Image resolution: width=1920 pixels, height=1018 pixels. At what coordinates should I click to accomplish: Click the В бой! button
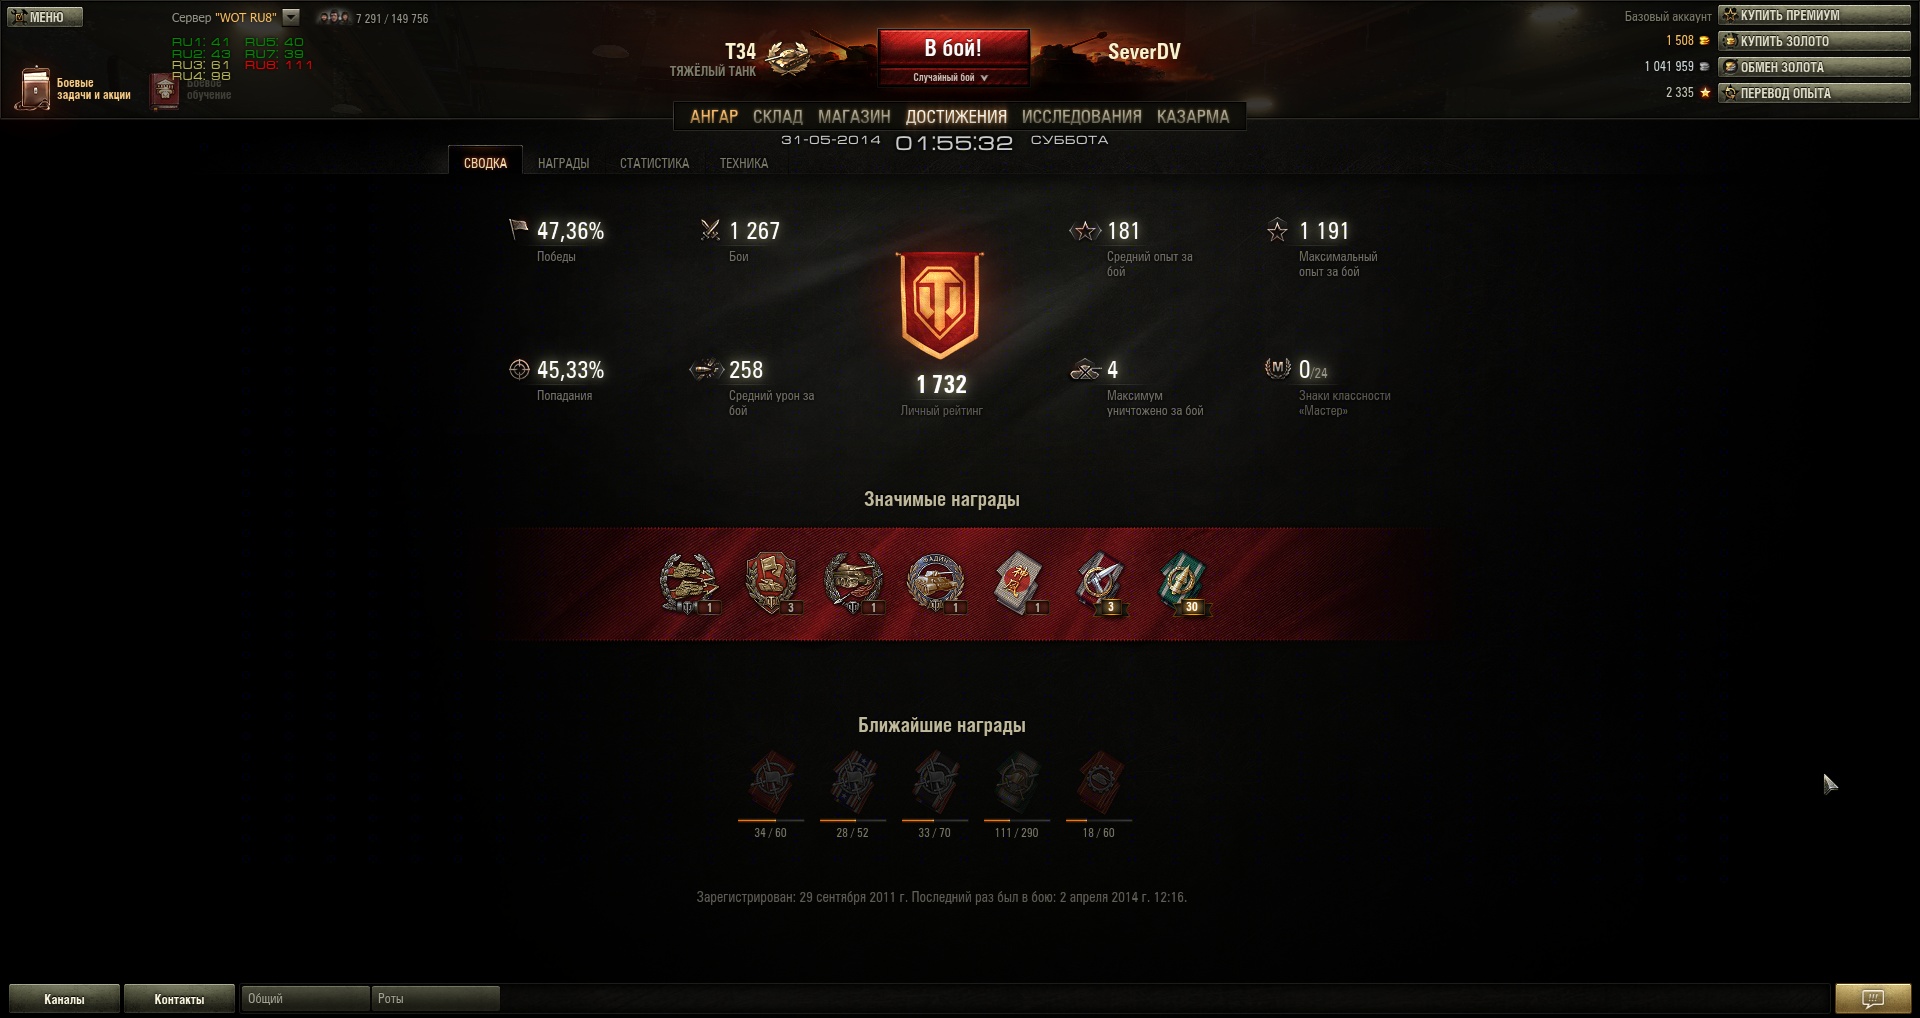point(953,48)
